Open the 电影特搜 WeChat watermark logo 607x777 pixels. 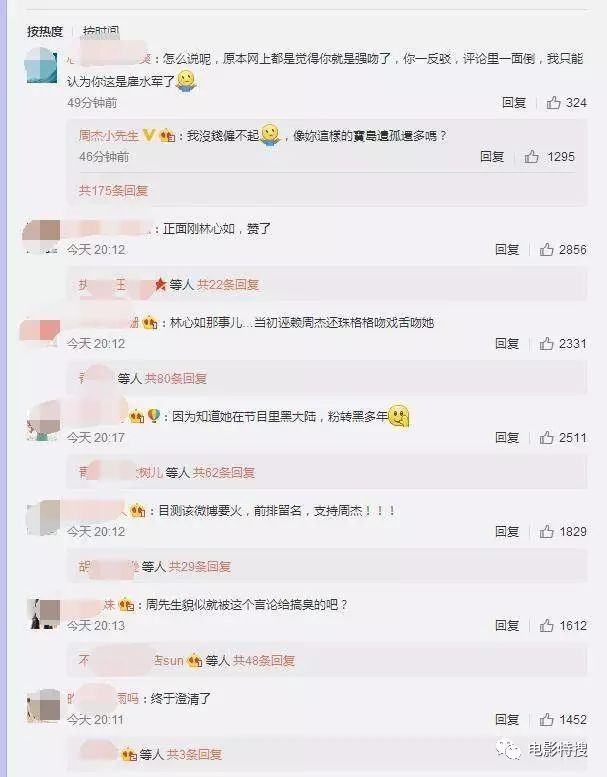[x=508, y=749]
